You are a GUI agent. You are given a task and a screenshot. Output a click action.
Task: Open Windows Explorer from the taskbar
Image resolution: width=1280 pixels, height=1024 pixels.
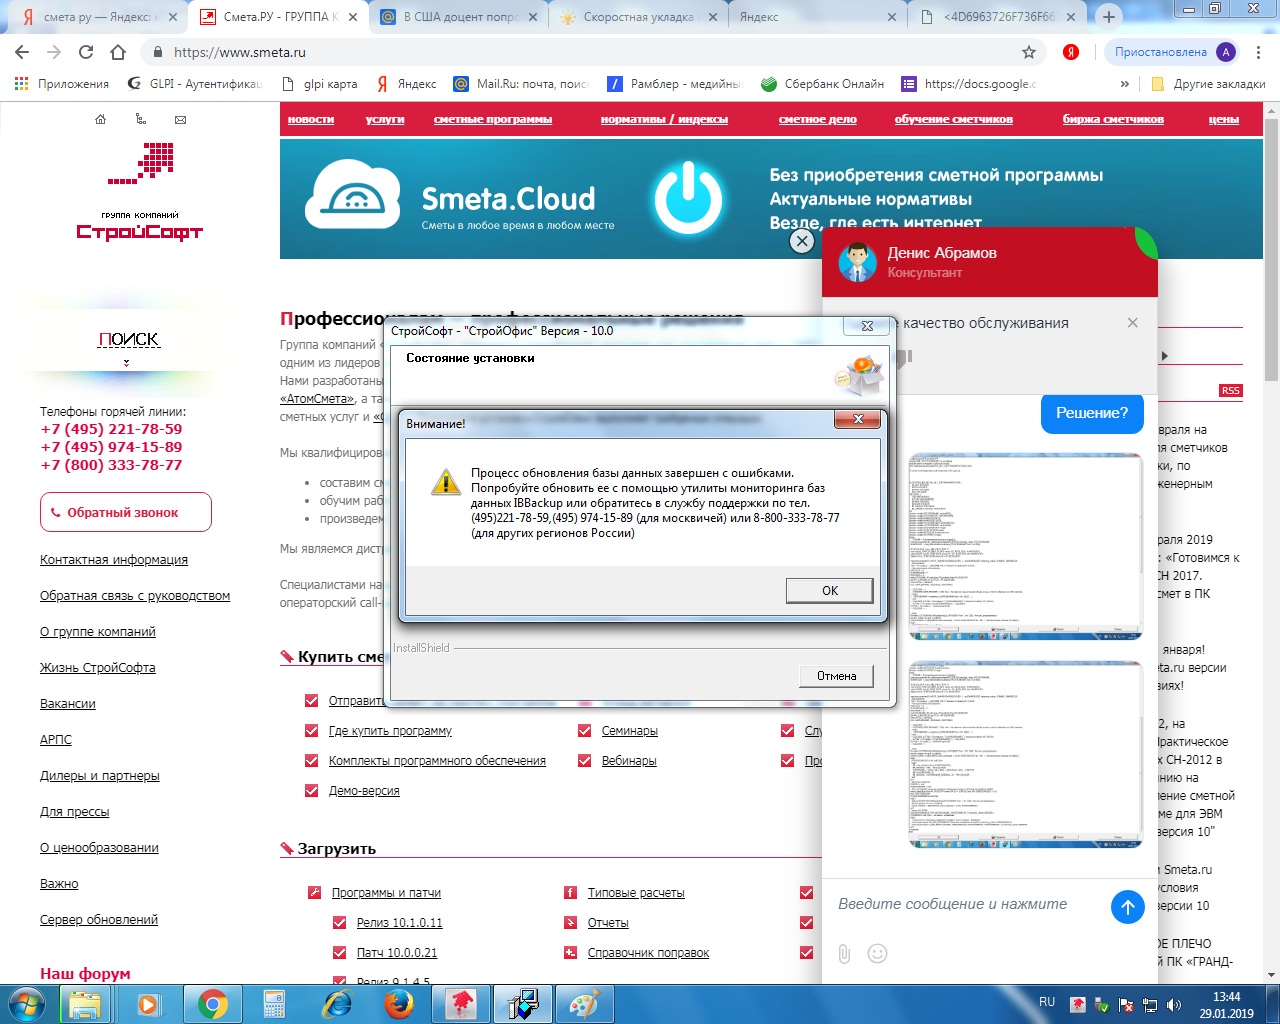pos(86,1003)
